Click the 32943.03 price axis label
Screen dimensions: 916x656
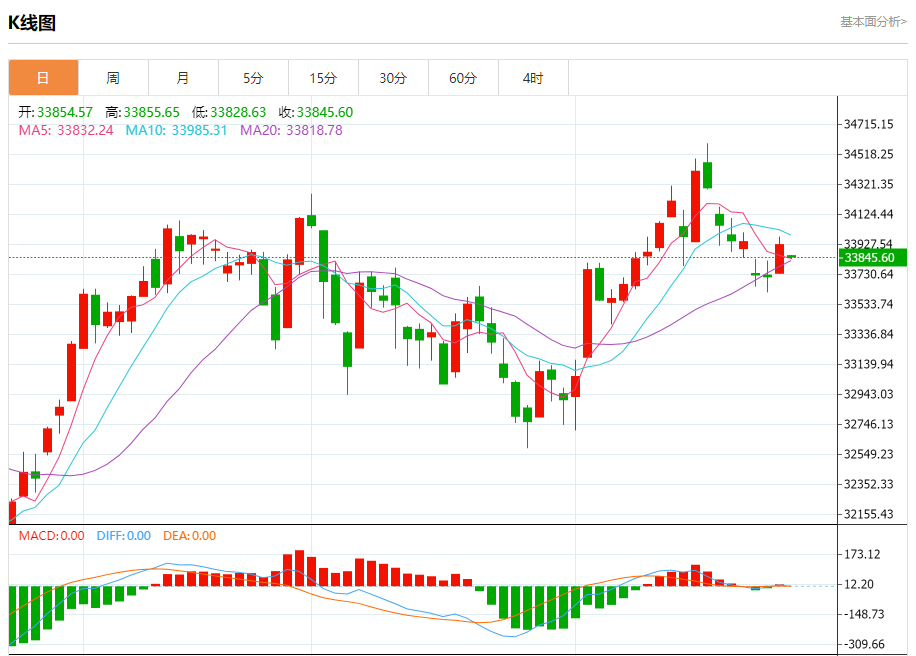[869, 394]
